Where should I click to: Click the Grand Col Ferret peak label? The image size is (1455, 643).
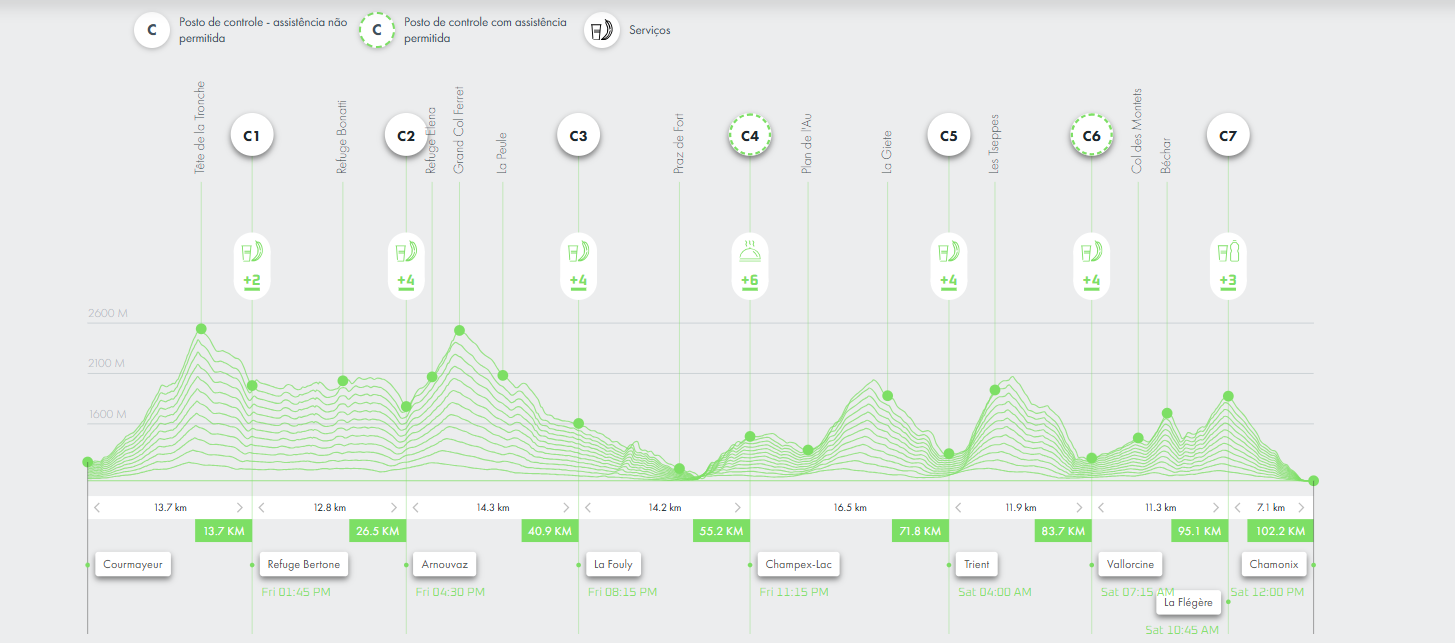[459, 130]
